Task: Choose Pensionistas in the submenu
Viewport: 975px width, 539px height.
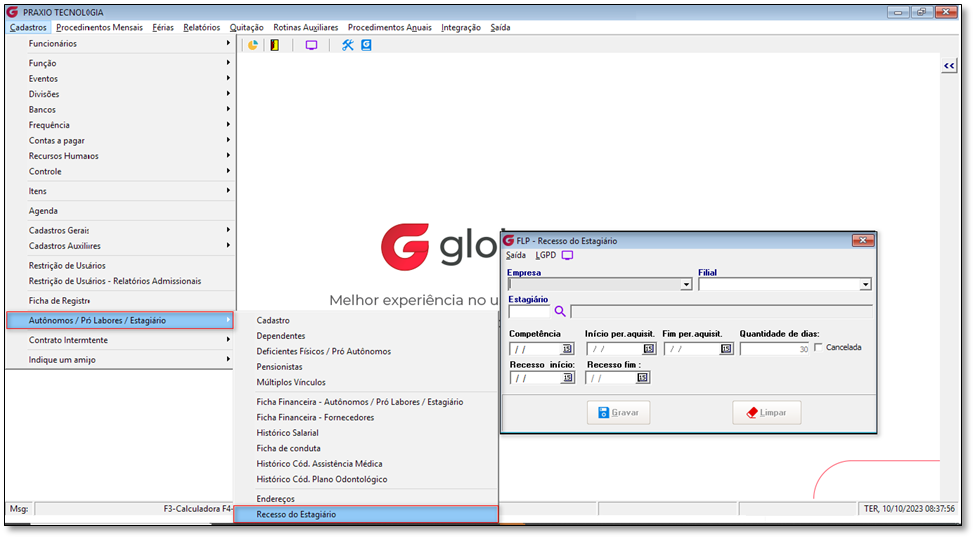Action: [x=366, y=367]
